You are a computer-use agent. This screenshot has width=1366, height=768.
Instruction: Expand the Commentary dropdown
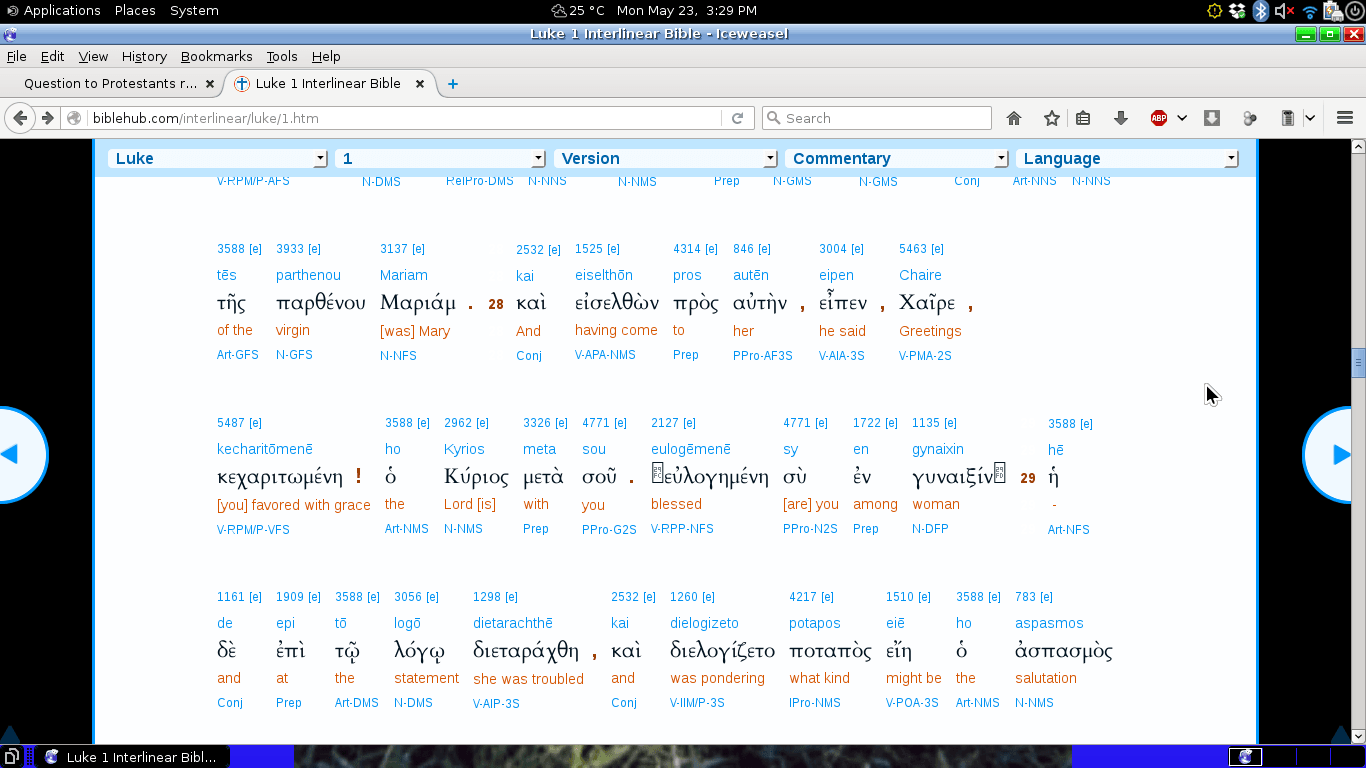click(897, 158)
